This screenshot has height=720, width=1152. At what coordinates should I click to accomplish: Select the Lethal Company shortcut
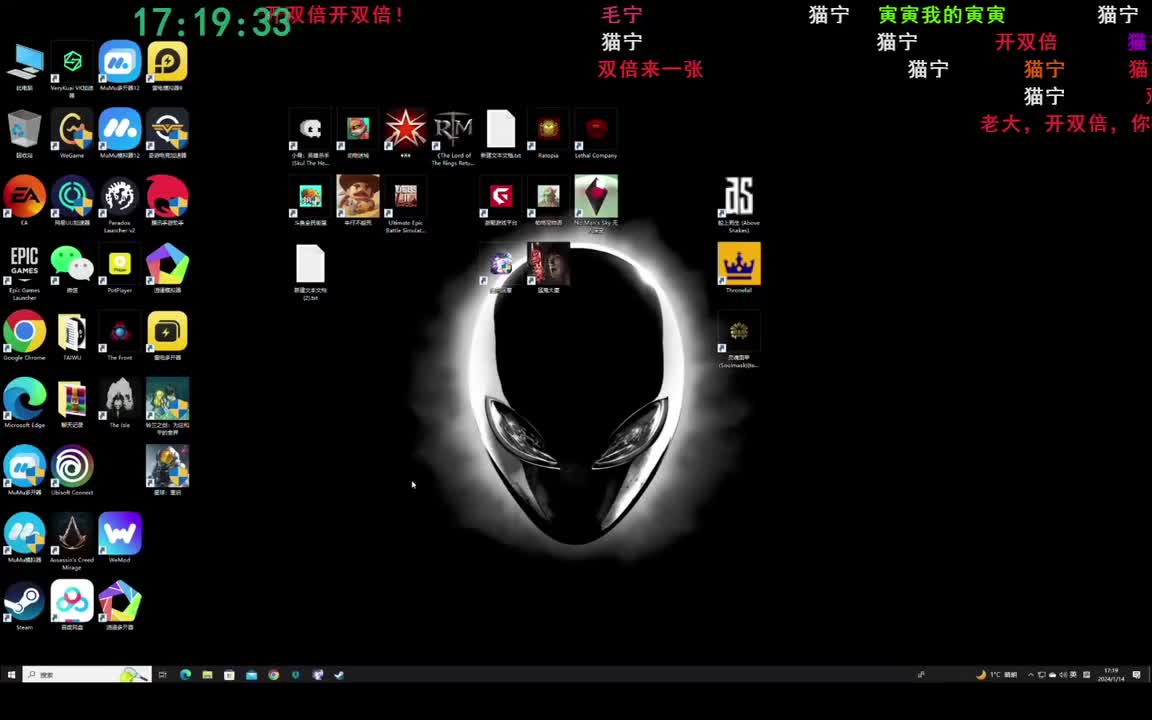(596, 133)
